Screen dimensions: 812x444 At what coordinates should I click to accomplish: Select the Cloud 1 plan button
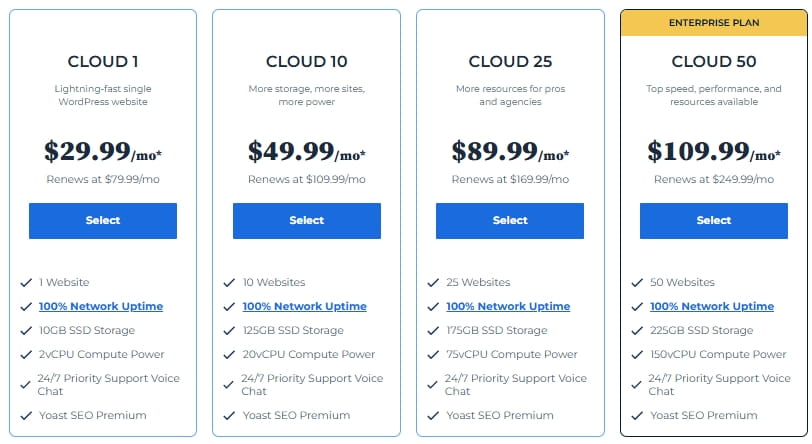(103, 221)
